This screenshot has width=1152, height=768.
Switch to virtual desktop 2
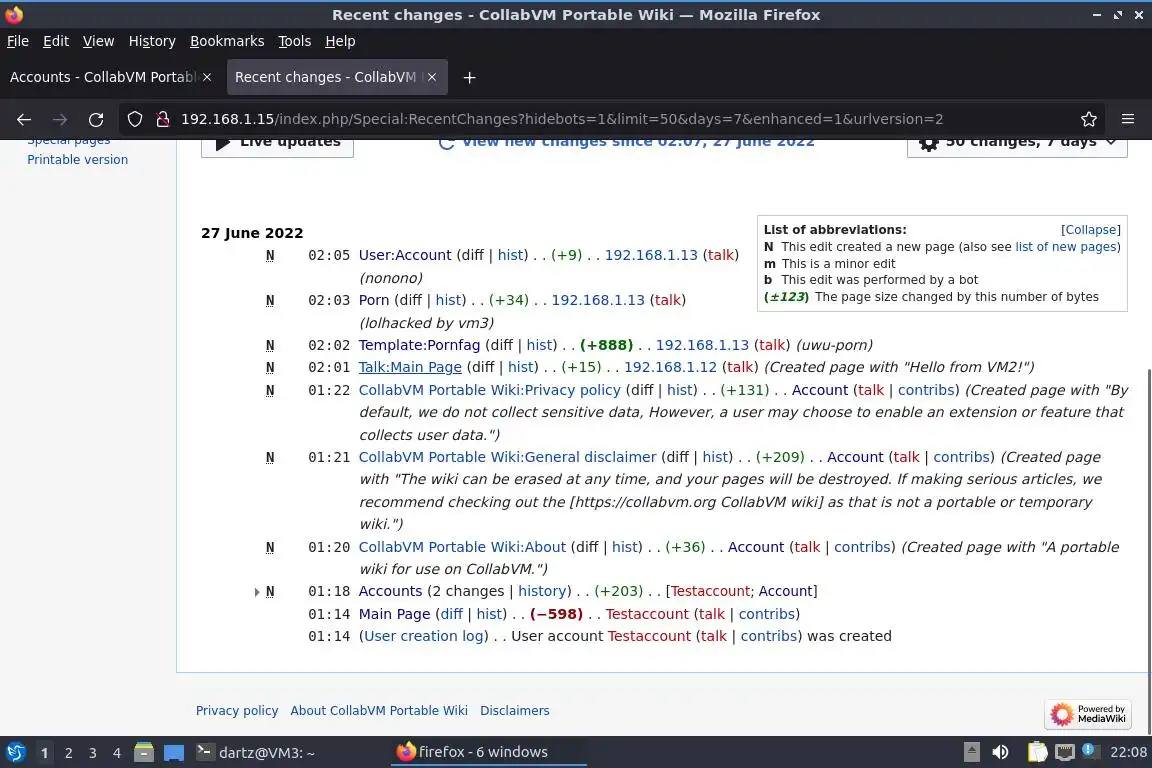[68, 753]
